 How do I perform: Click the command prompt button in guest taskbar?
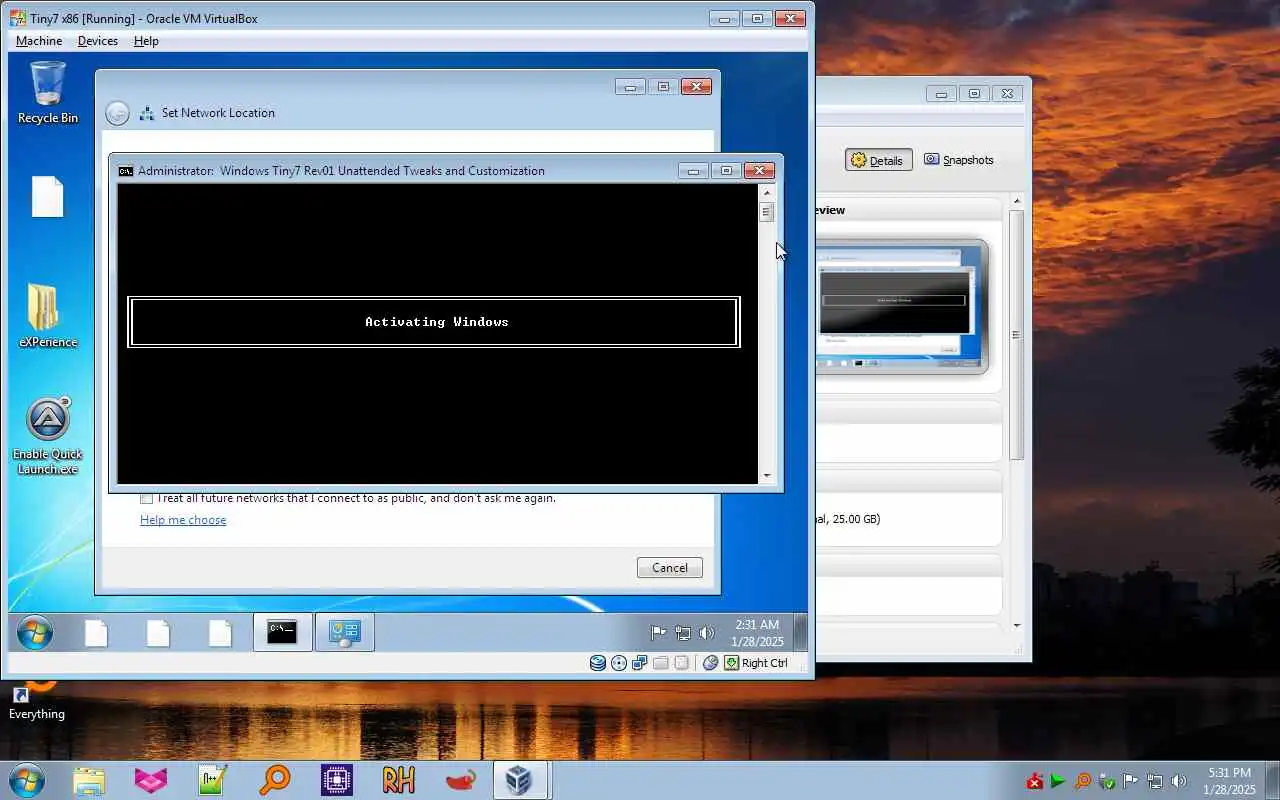(282, 633)
